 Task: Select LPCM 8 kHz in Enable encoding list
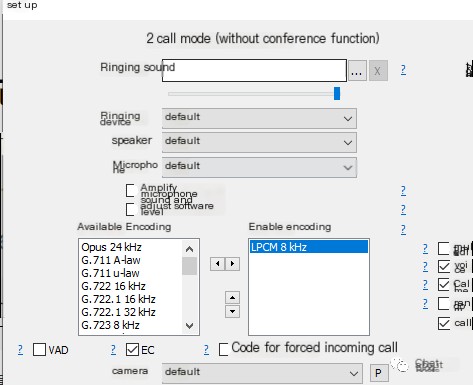click(309, 247)
